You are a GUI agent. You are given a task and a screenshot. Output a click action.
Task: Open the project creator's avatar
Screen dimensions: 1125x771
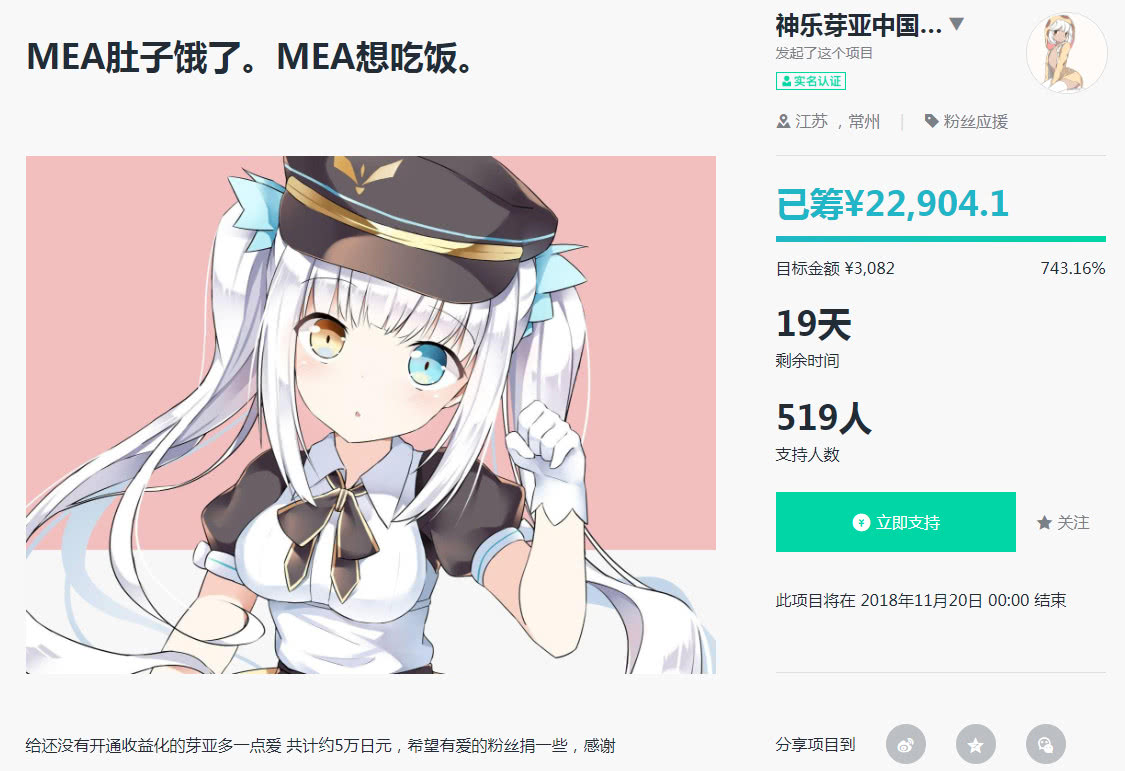pyautogui.click(x=1067, y=52)
